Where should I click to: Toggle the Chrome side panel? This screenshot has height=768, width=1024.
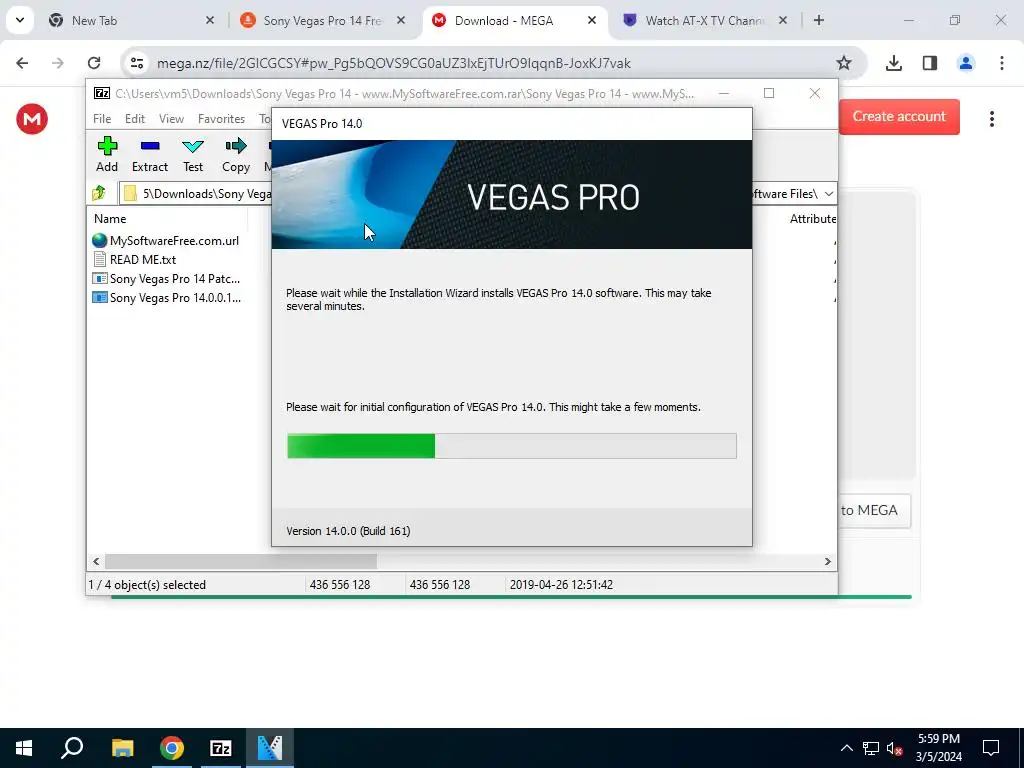coord(929,63)
